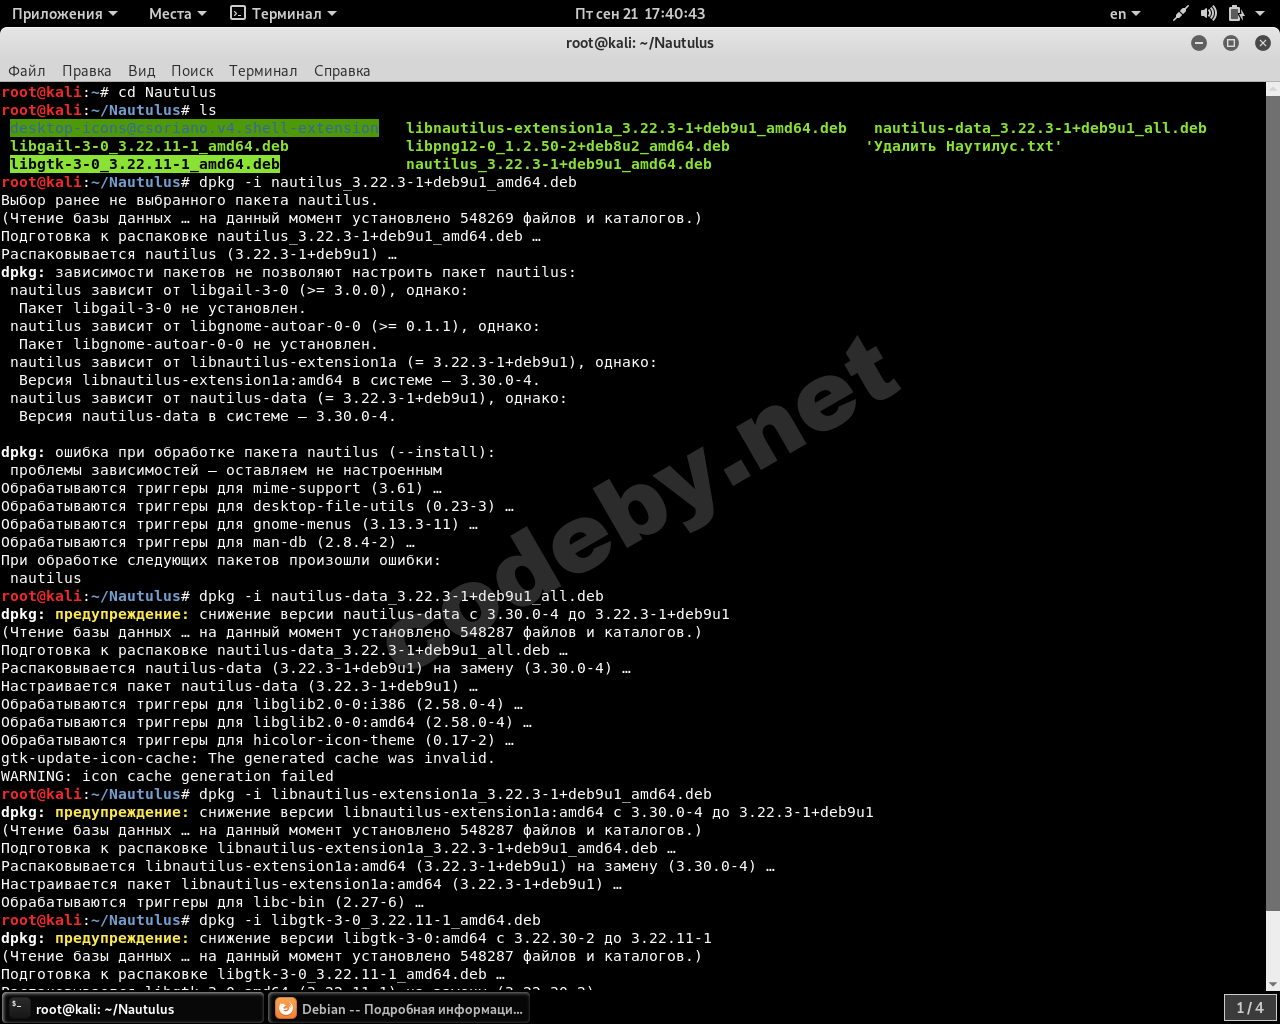This screenshot has width=1280, height=1024.
Task: Click 'Пакет libgail-3-0 не установлен.' line
Action: [x=162, y=308]
